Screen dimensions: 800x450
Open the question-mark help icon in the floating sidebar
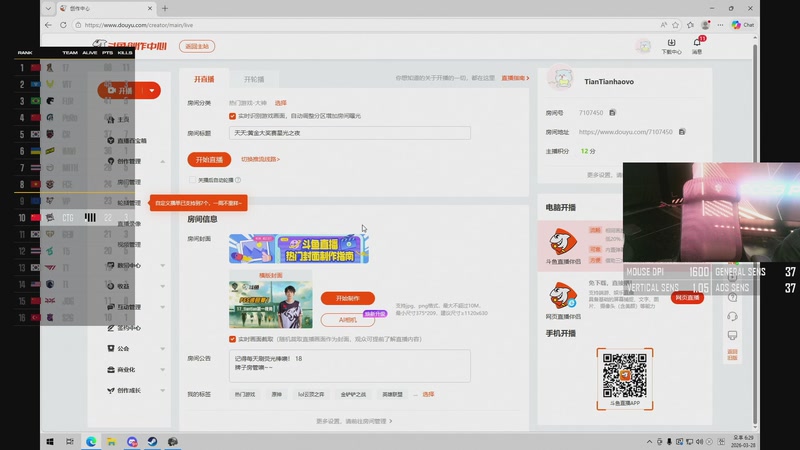(x=732, y=297)
